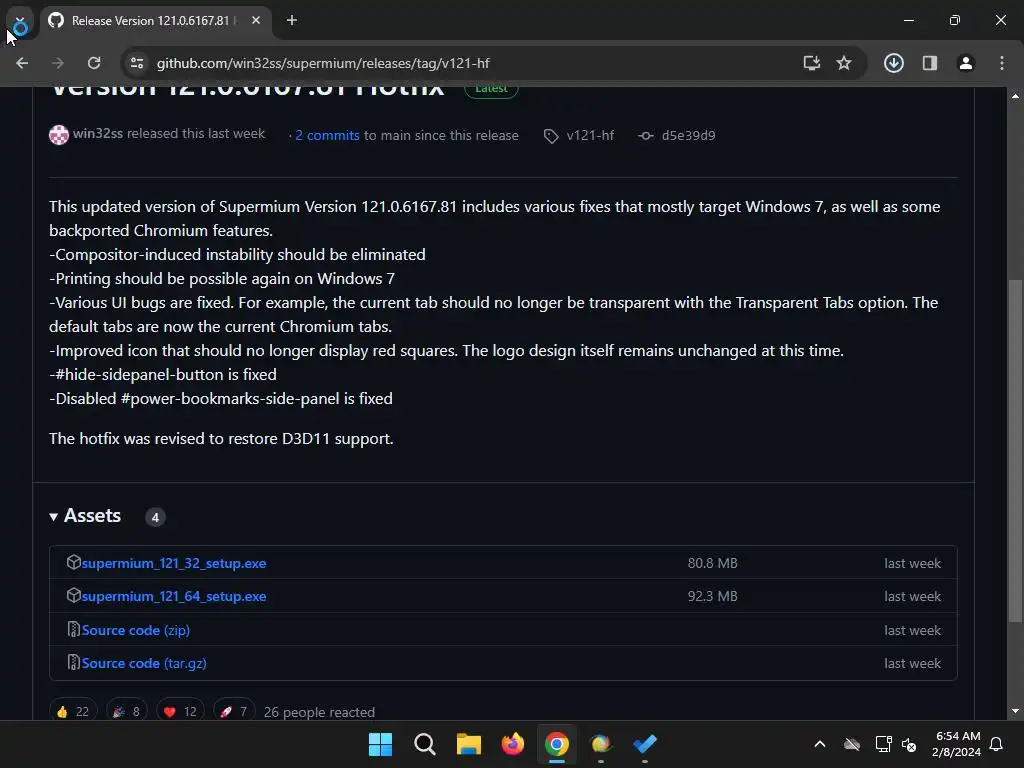Open the 2 commits link
The image size is (1024, 768).
click(327, 135)
